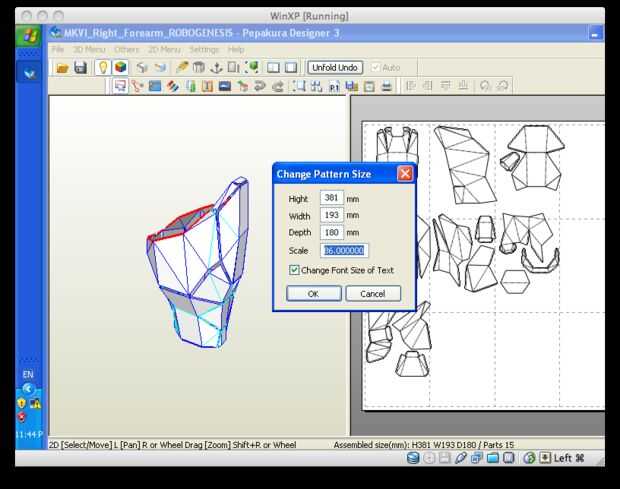
Task: Switch to single pane window layout
Action: coord(291,68)
